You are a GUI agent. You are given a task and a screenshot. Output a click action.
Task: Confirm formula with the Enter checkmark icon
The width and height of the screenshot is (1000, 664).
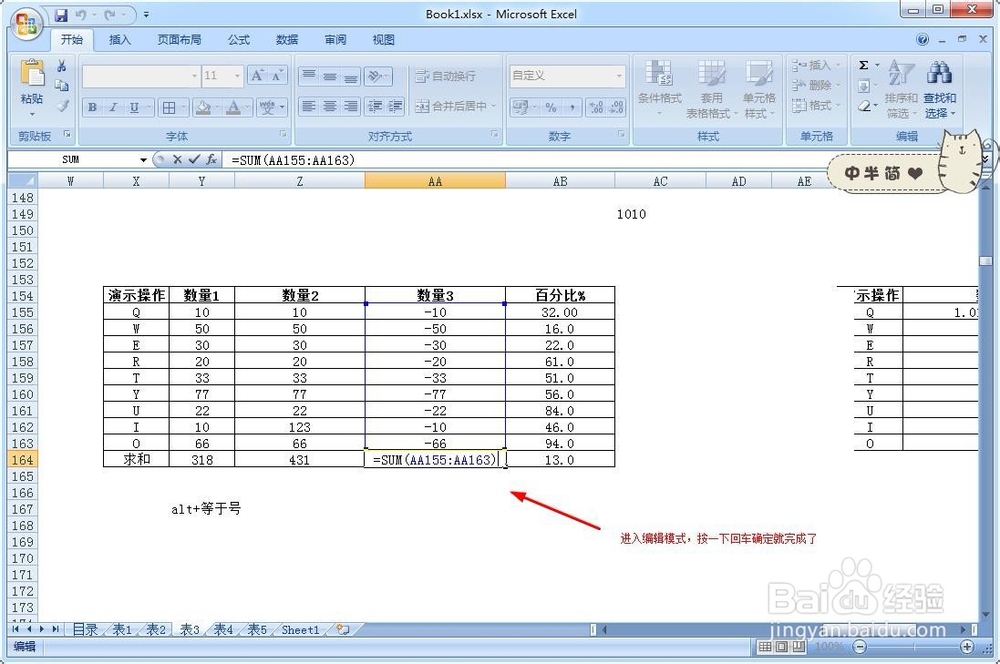(195, 160)
